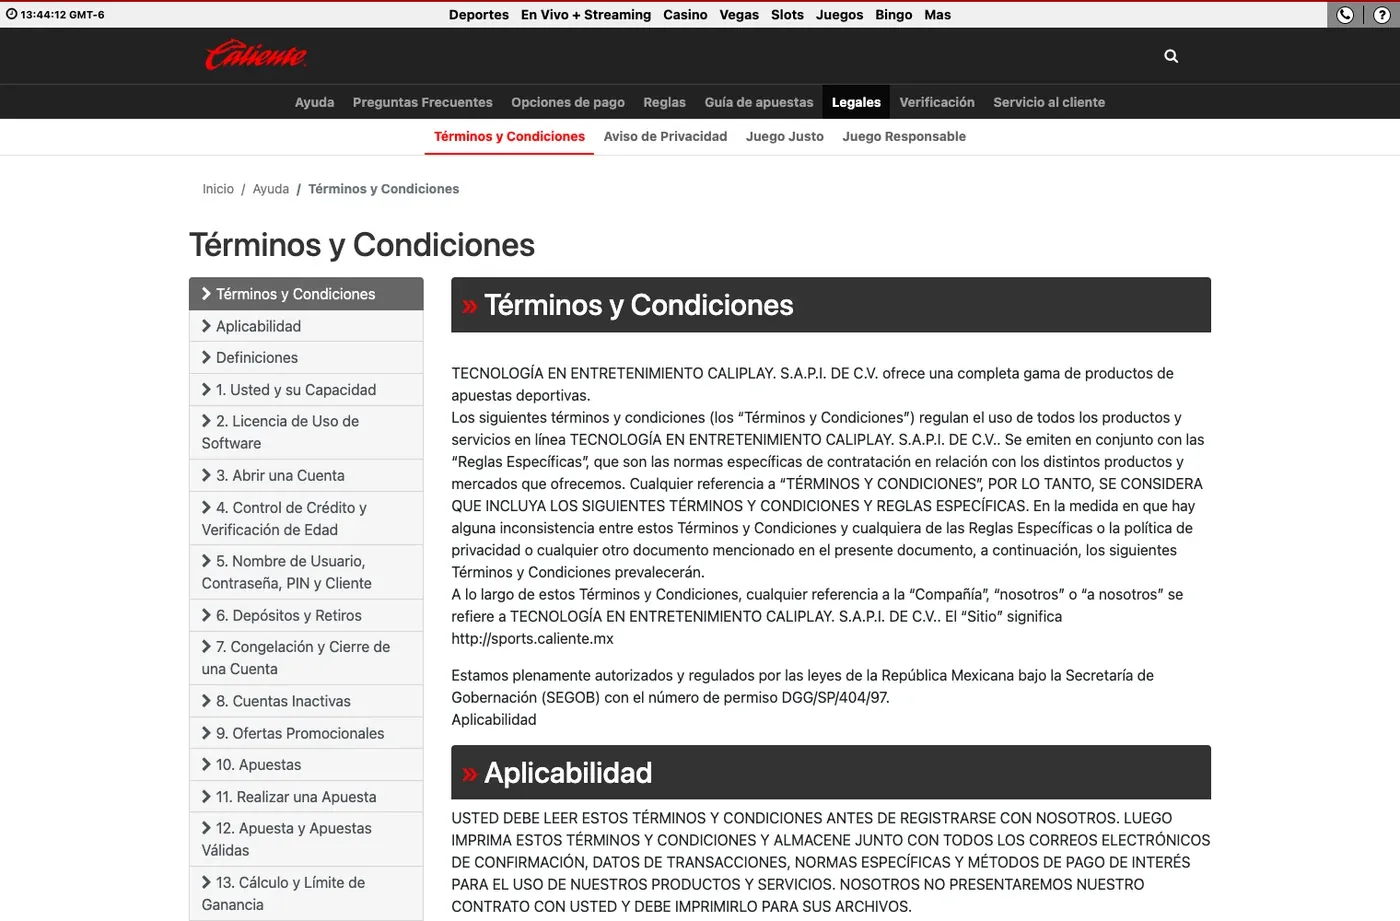Go to 5. Nombre de Usuario section
The width and height of the screenshot is (1400, 921).
[306, 572]
